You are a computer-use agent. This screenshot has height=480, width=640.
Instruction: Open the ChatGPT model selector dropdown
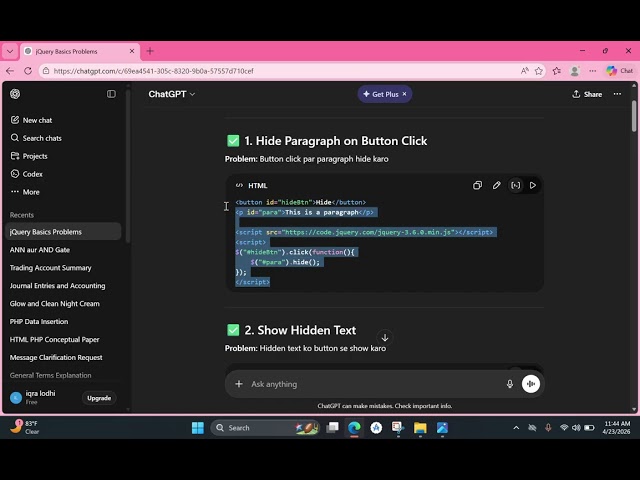pyautogui.click(x=171, y=94)
